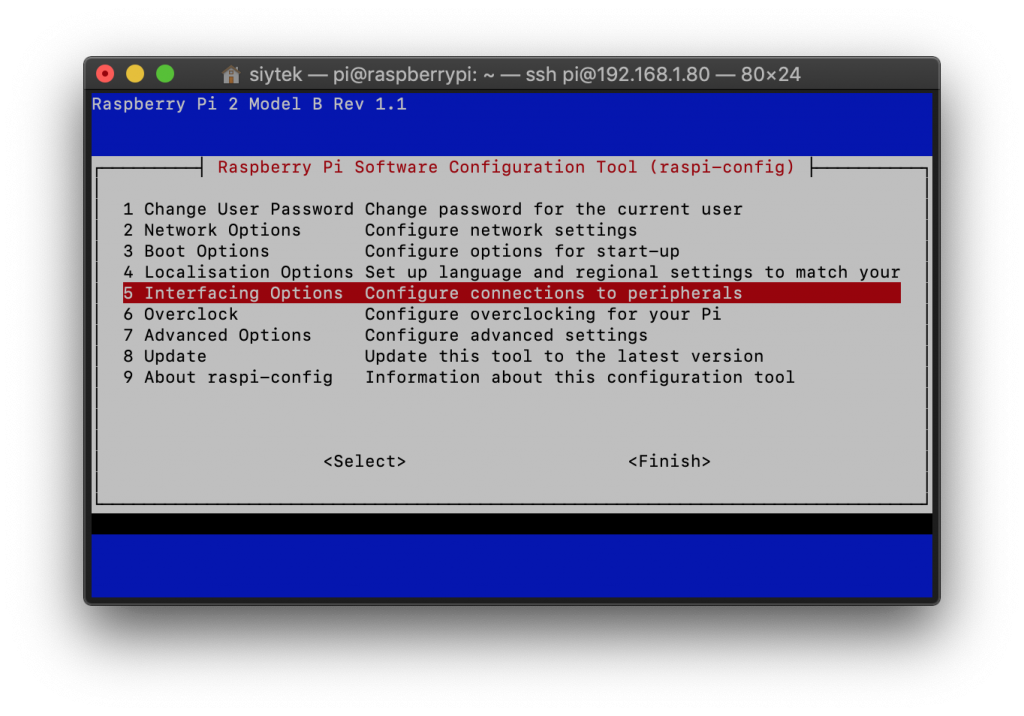Click 'Configure options for start-up' description
This screenshot has height=716, width=1024.
[x=522, y=251]
